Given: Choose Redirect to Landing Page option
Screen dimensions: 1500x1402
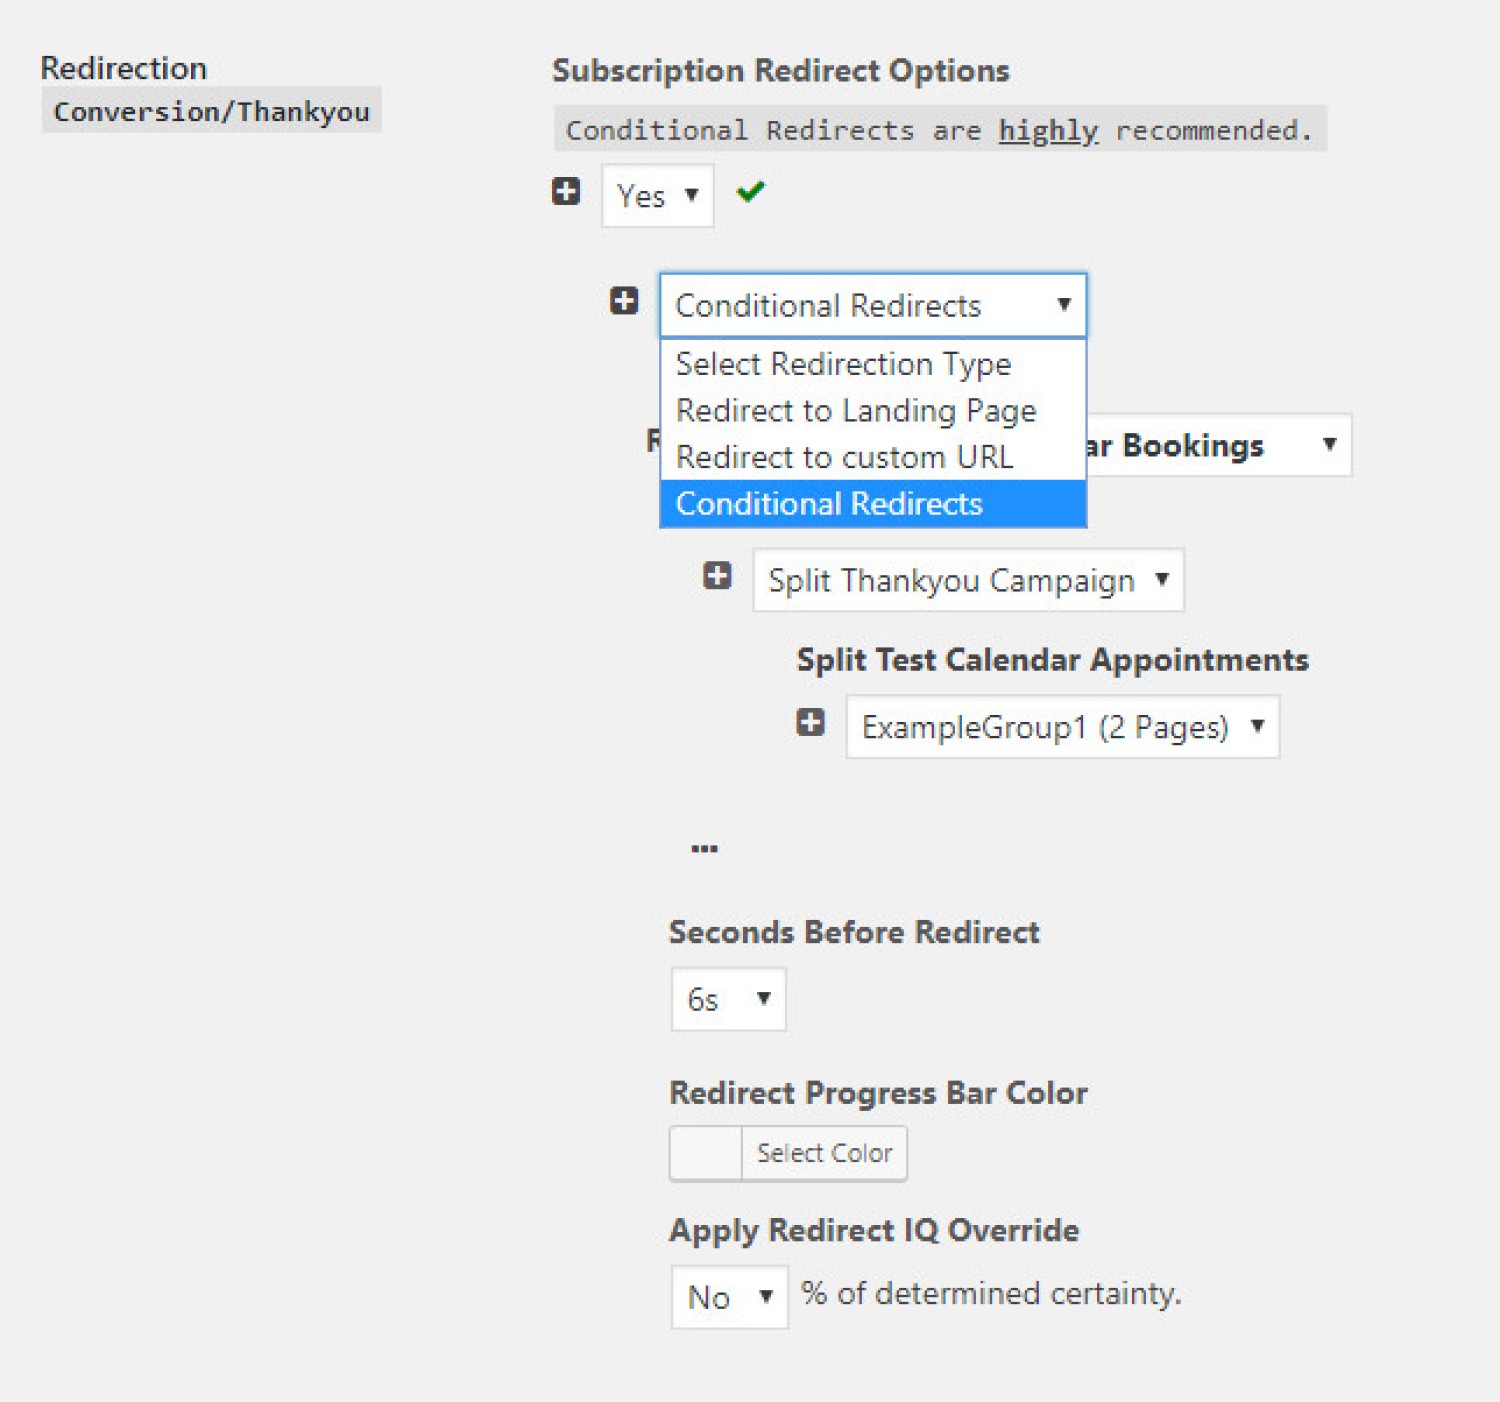Looking at the screenshot, I should click(856, 411).
